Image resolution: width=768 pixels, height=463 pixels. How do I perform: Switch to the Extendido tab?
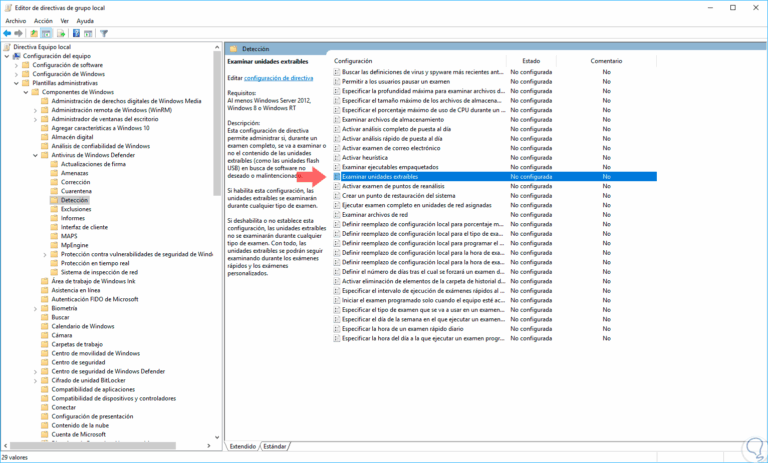coord(243,447)
